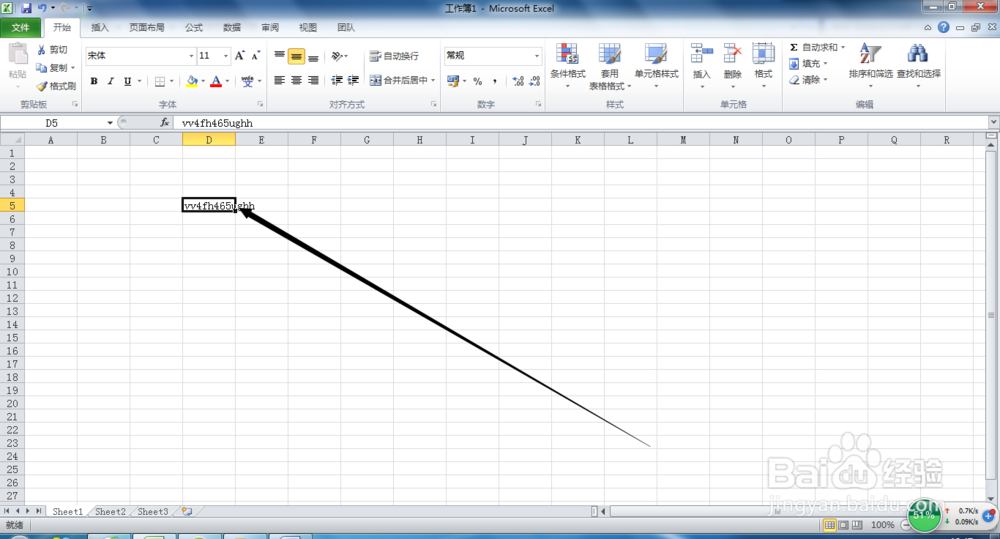Open Cell Styles (单元格样式)
The width and height of the screenshot is (1000, 539).
tap(656, 65)
